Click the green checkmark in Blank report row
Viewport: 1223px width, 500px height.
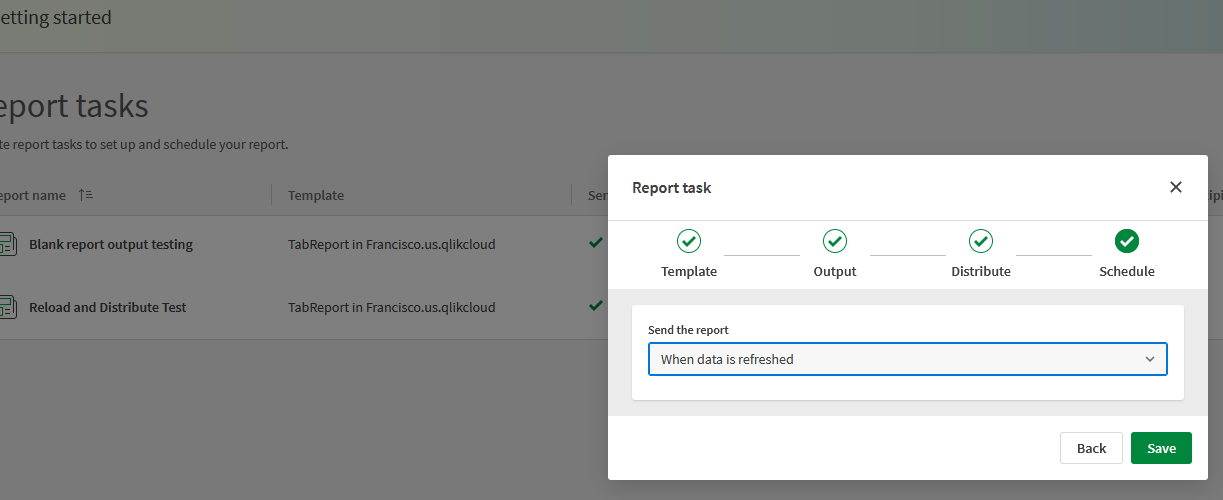pos(595,243)
